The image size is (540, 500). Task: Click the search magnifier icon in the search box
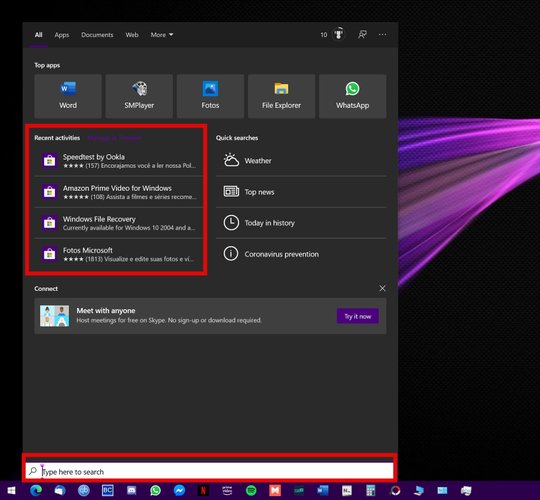click(33, 471)
